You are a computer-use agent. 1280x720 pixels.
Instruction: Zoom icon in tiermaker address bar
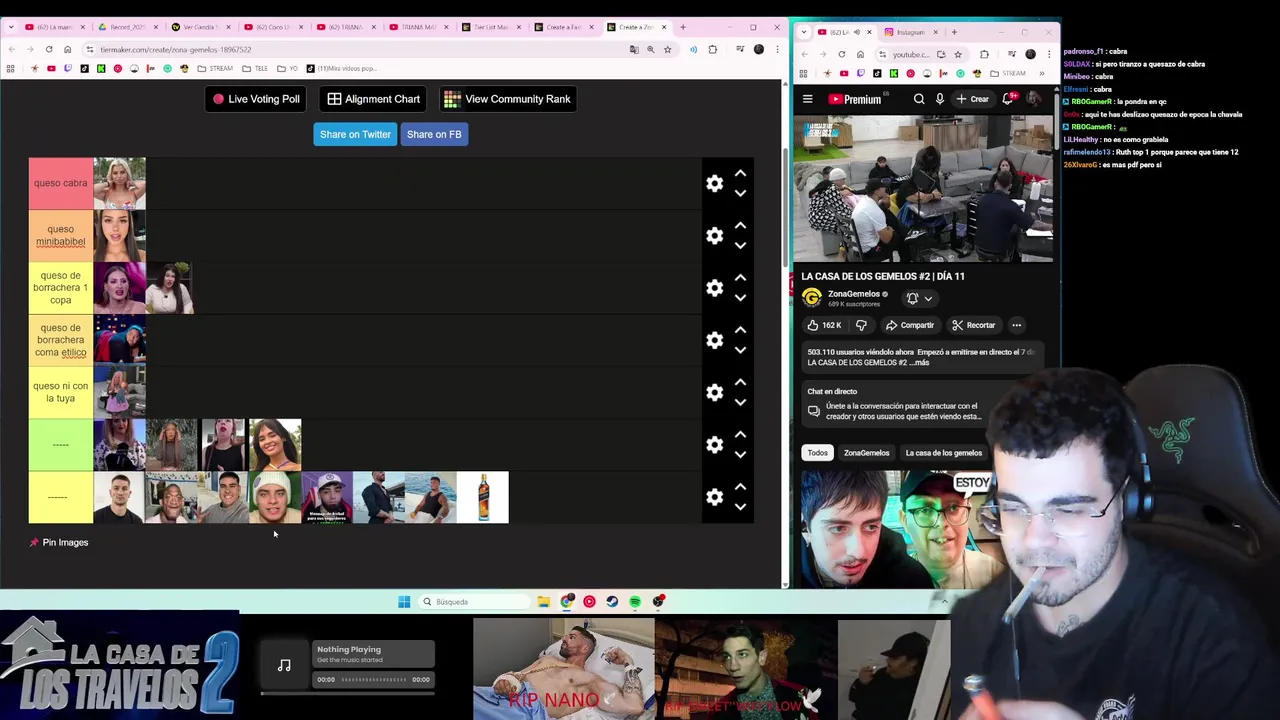pos(650,49)
